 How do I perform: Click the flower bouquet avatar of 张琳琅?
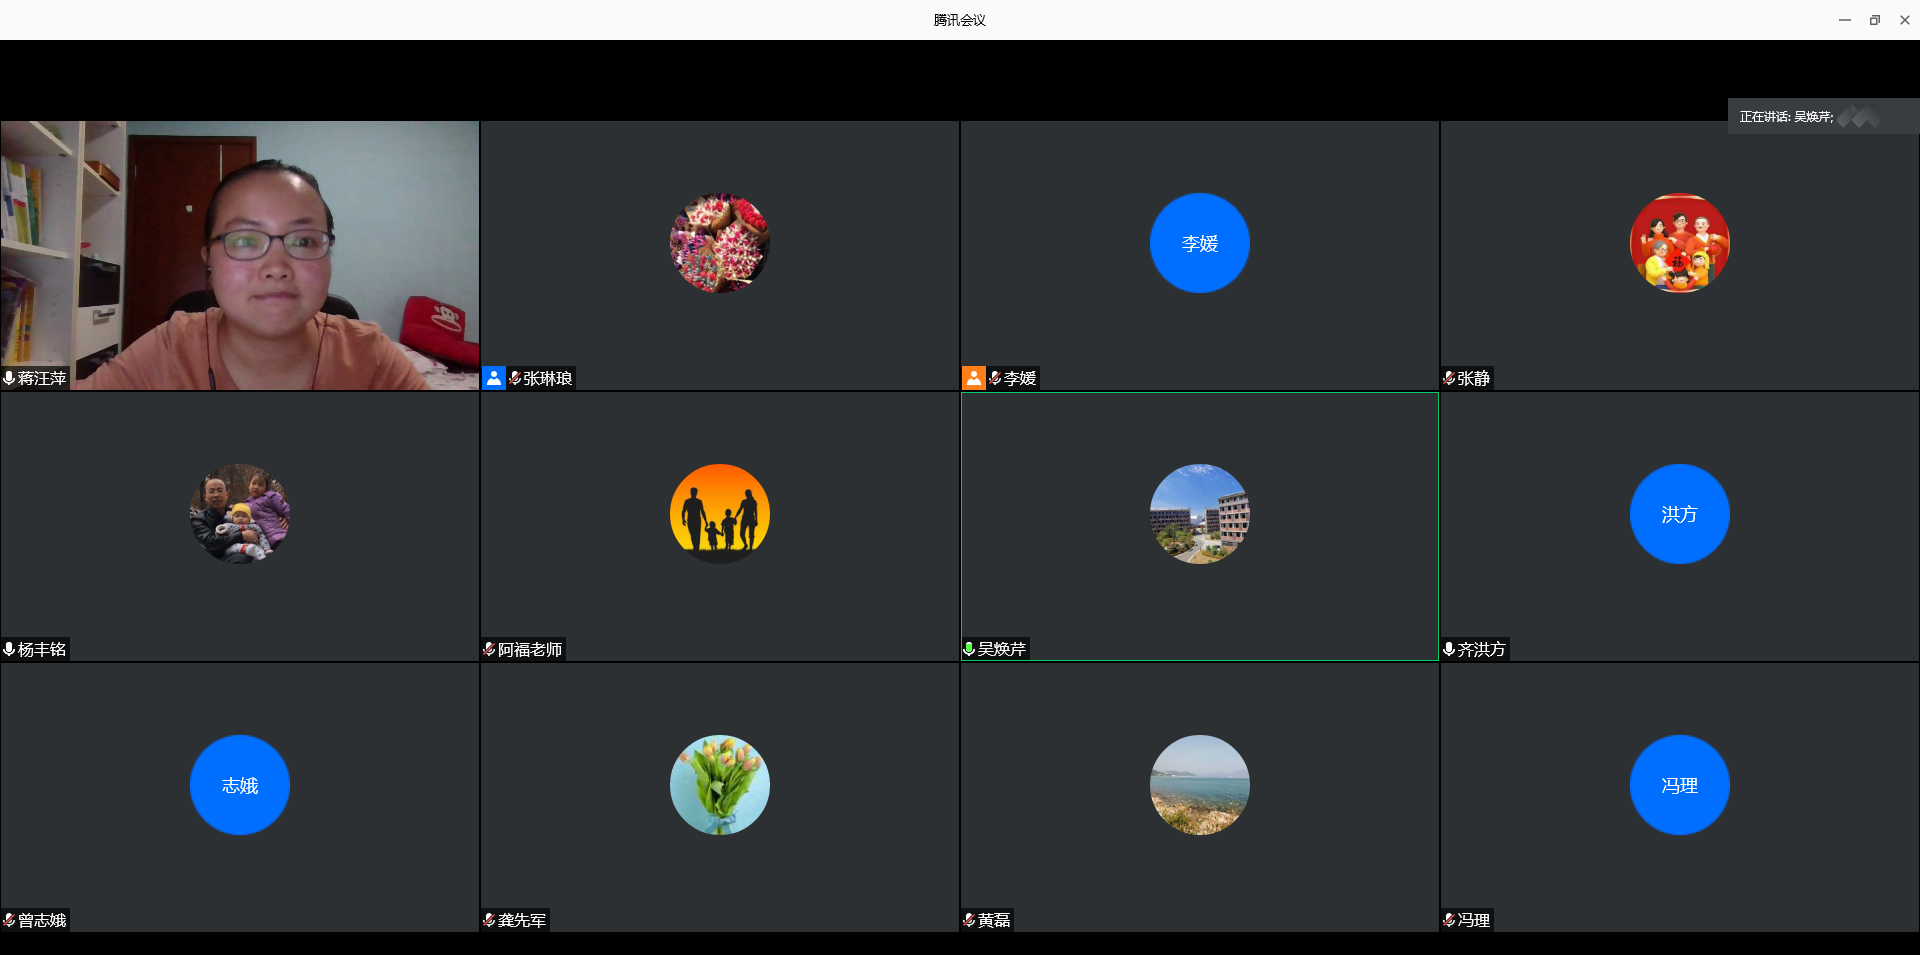719,243
